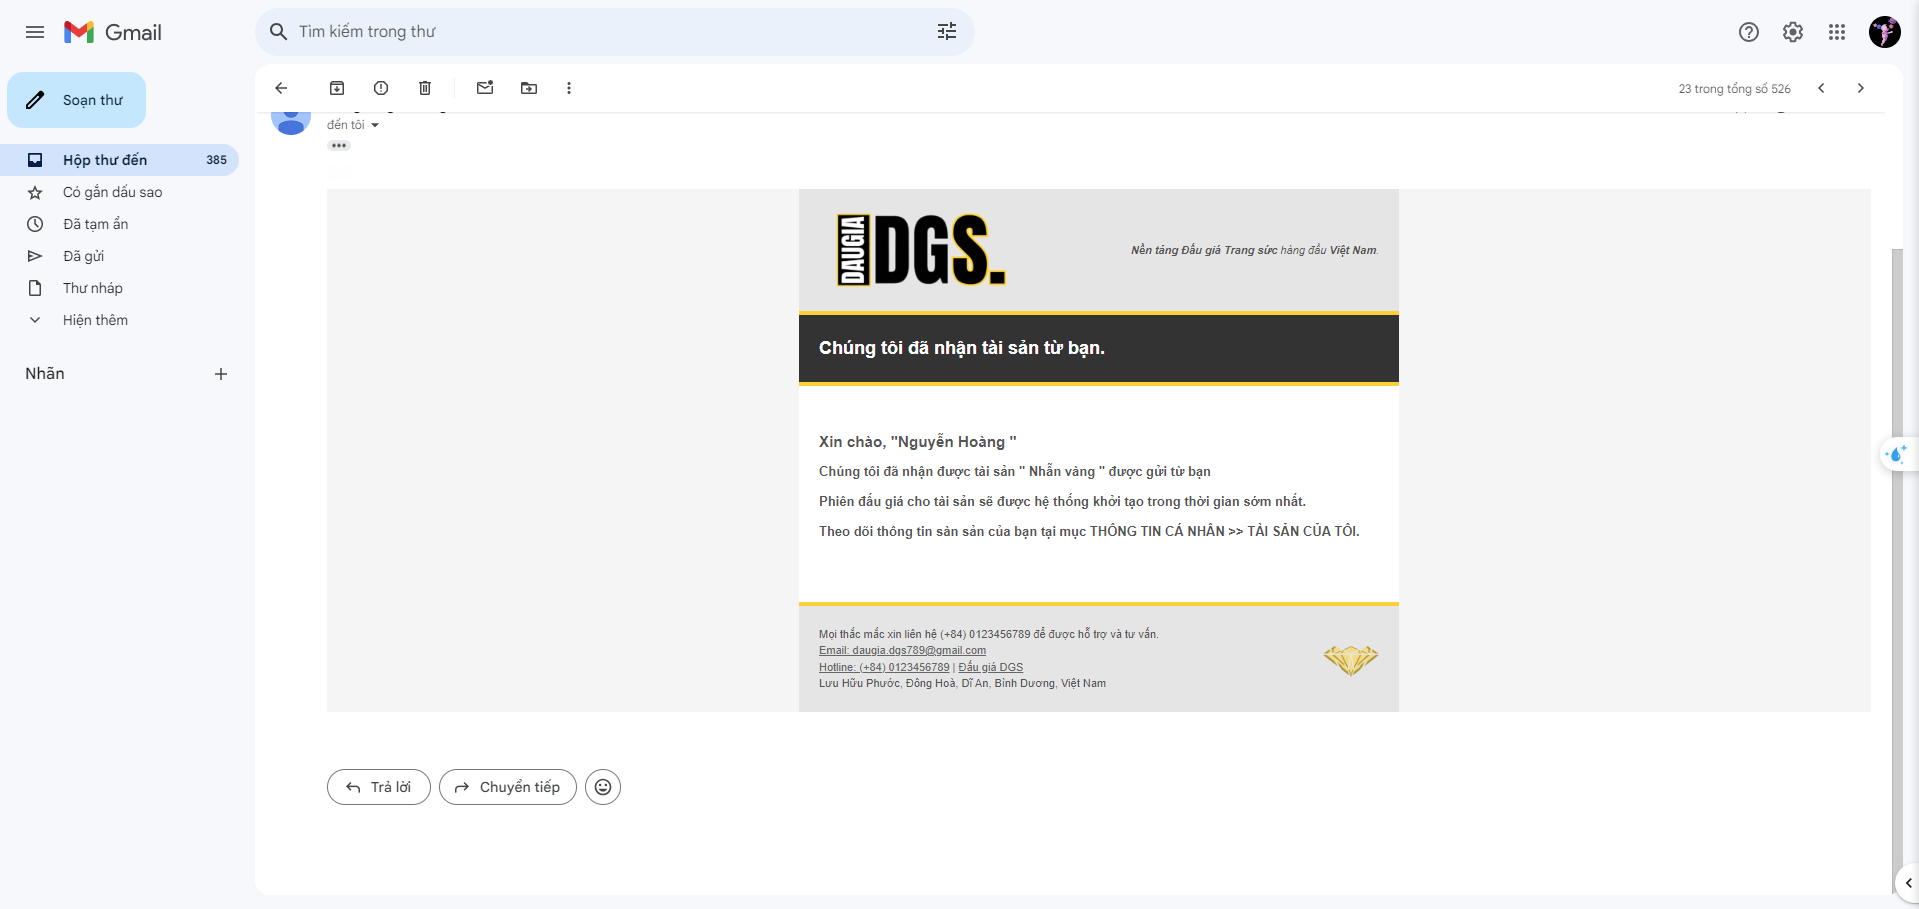Open 'Đã gửi' sent folder
This screenshot has width=1919, height=909.
click(x=83, y=256)
